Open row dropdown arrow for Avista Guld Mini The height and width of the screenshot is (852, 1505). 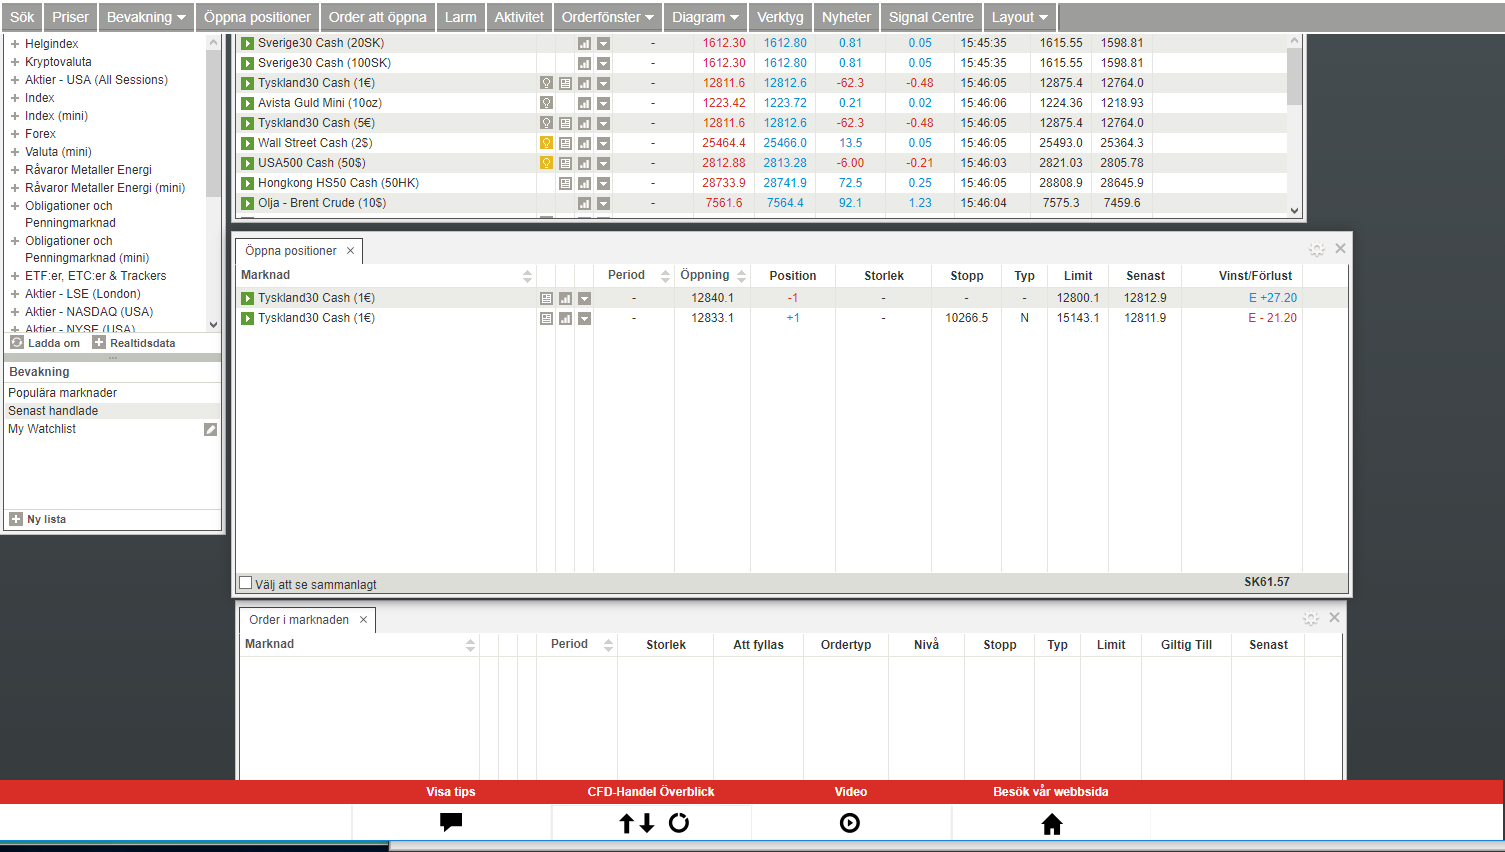point(603,103)
